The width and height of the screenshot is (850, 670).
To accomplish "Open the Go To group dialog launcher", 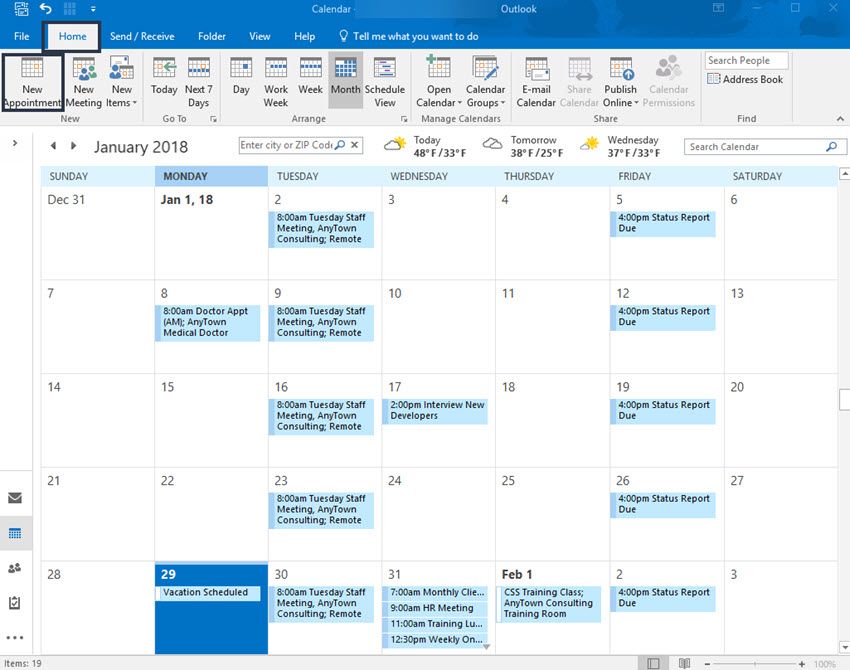I will point(213,119).
